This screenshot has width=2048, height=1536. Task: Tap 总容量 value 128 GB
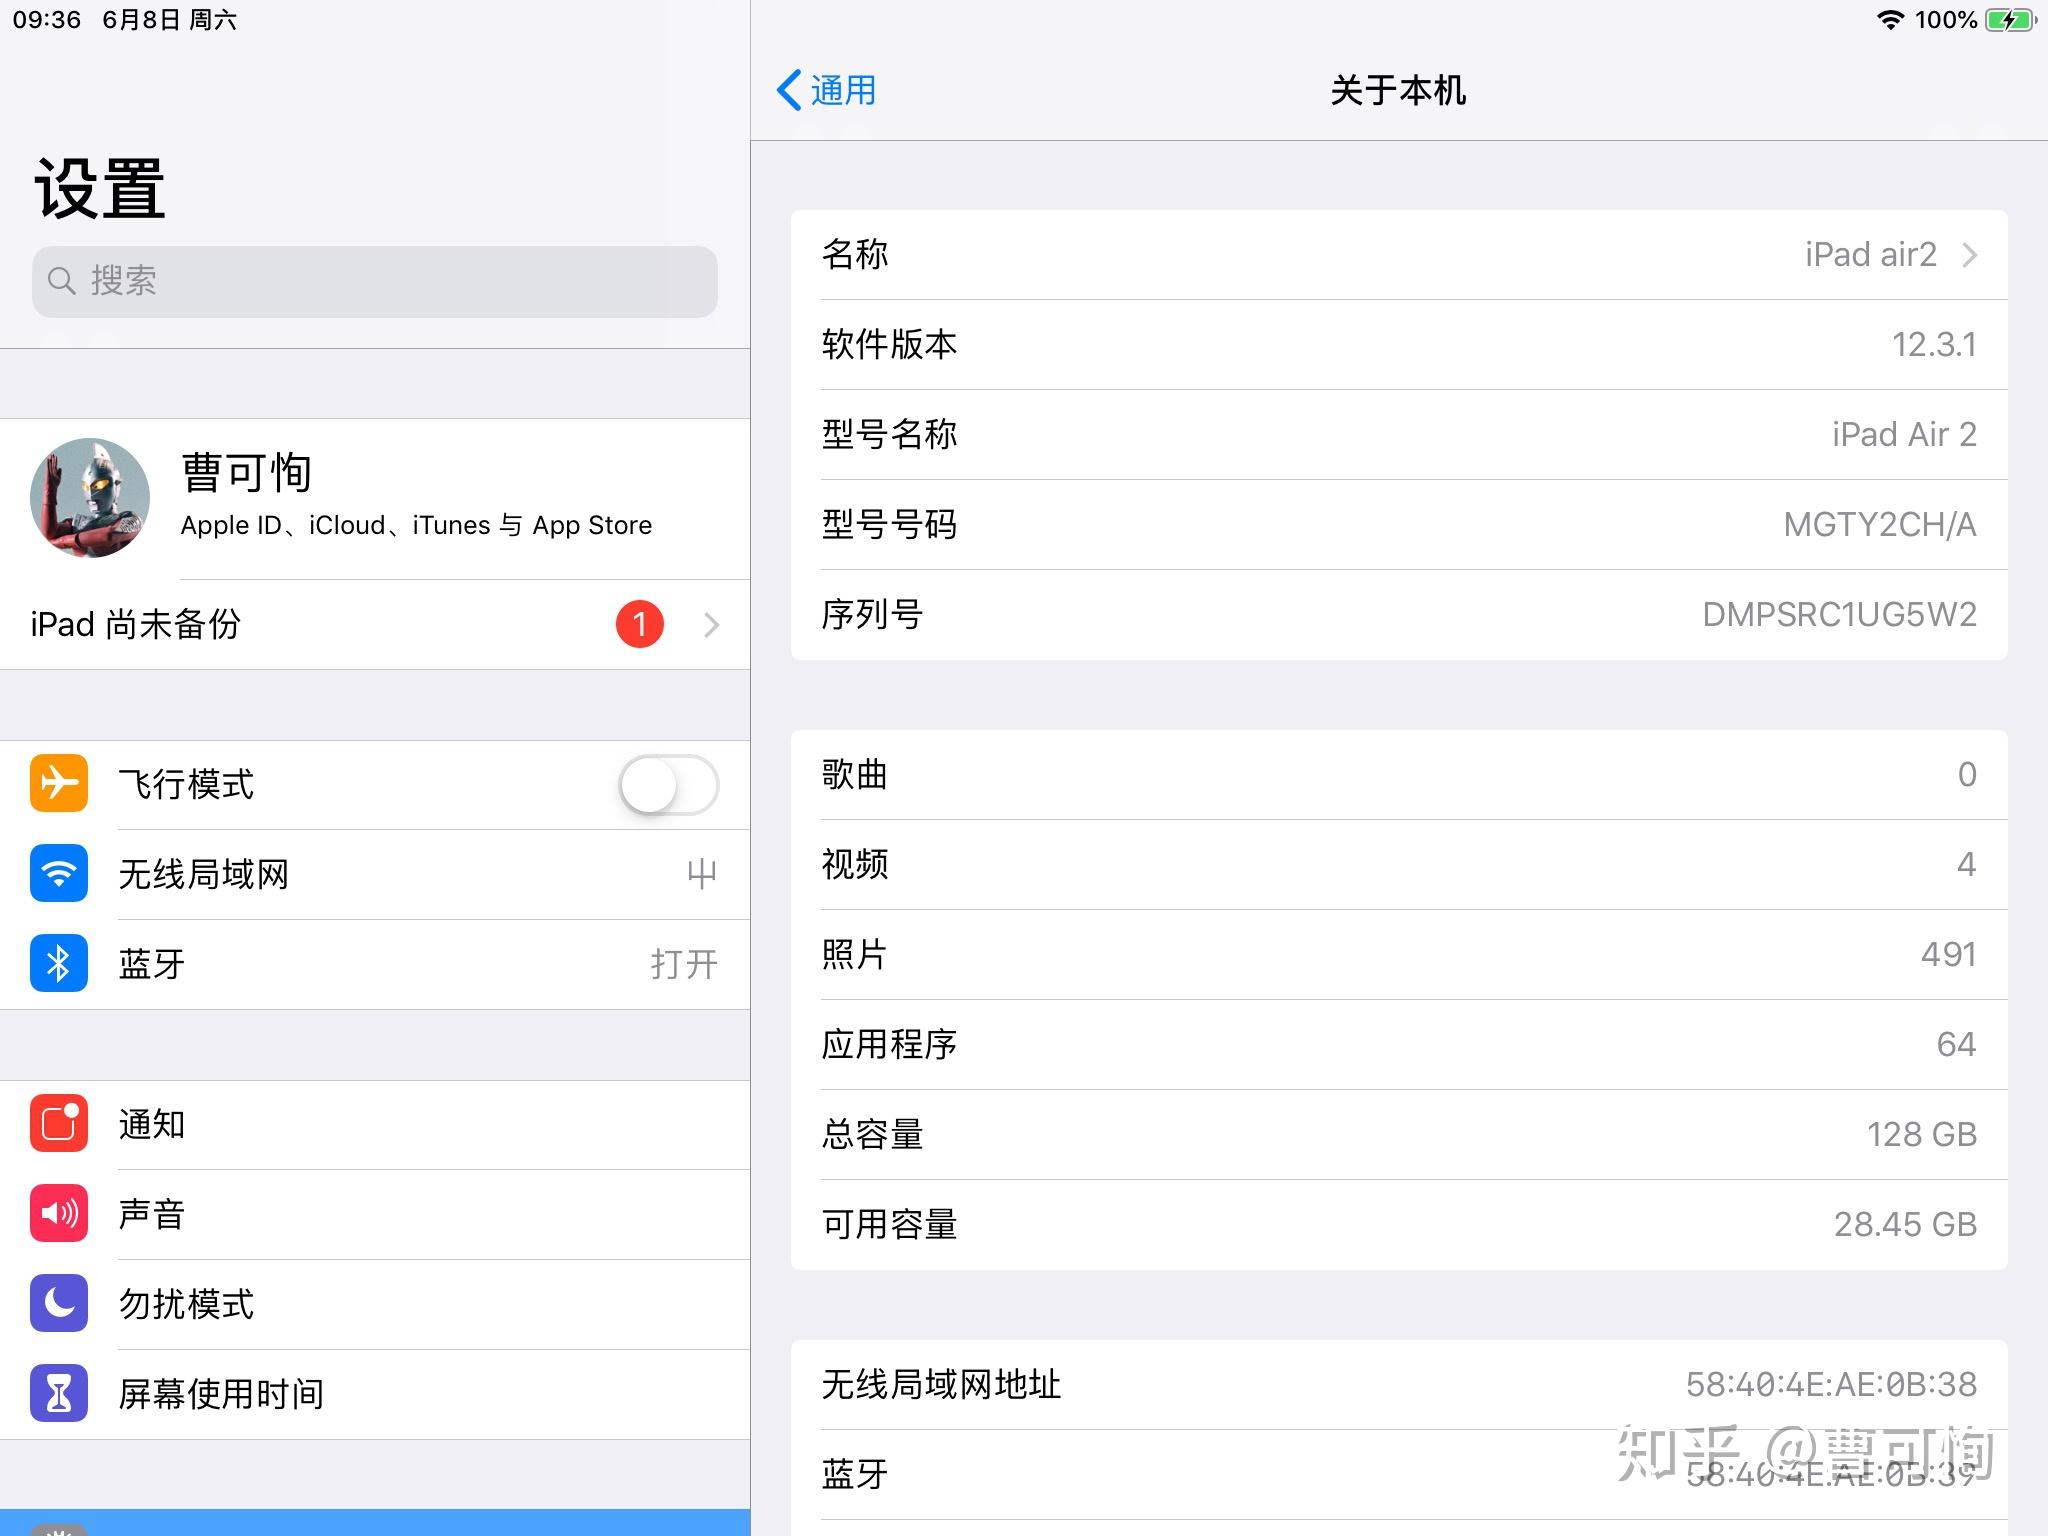pyautogui.click(x=1922, y=1134)
